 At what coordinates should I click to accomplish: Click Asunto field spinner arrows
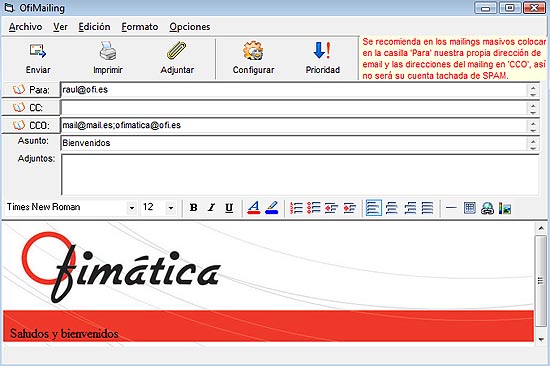click(533, 144)
